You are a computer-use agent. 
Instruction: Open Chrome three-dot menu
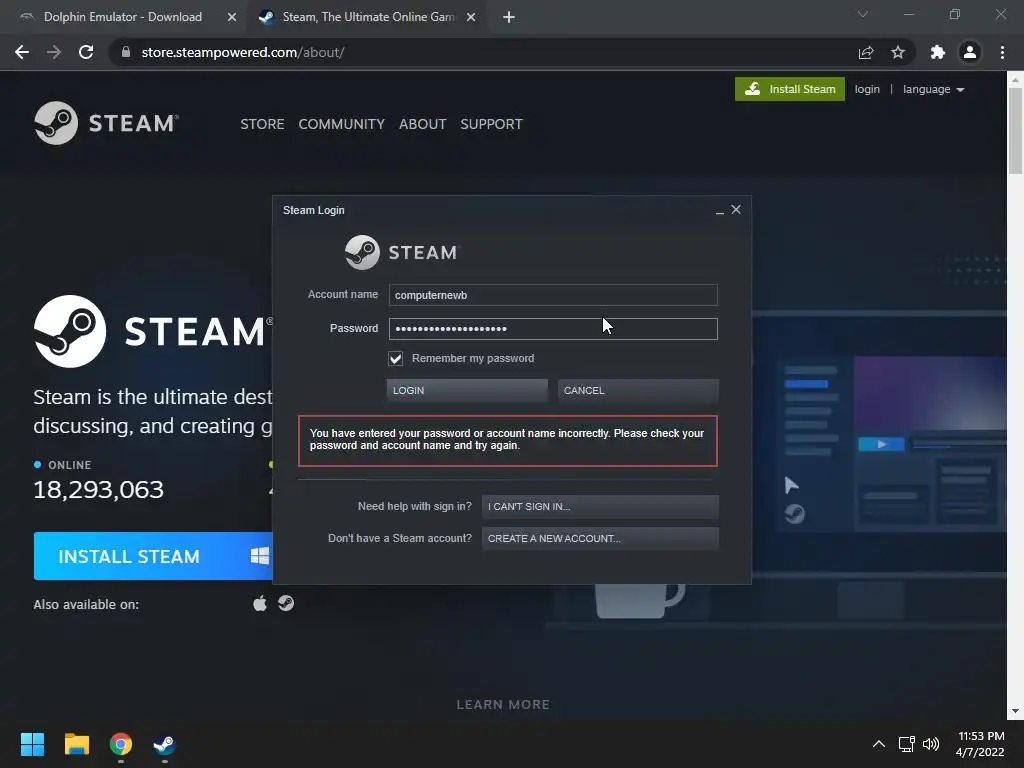pyautogui.click(x=1002, y=52)
